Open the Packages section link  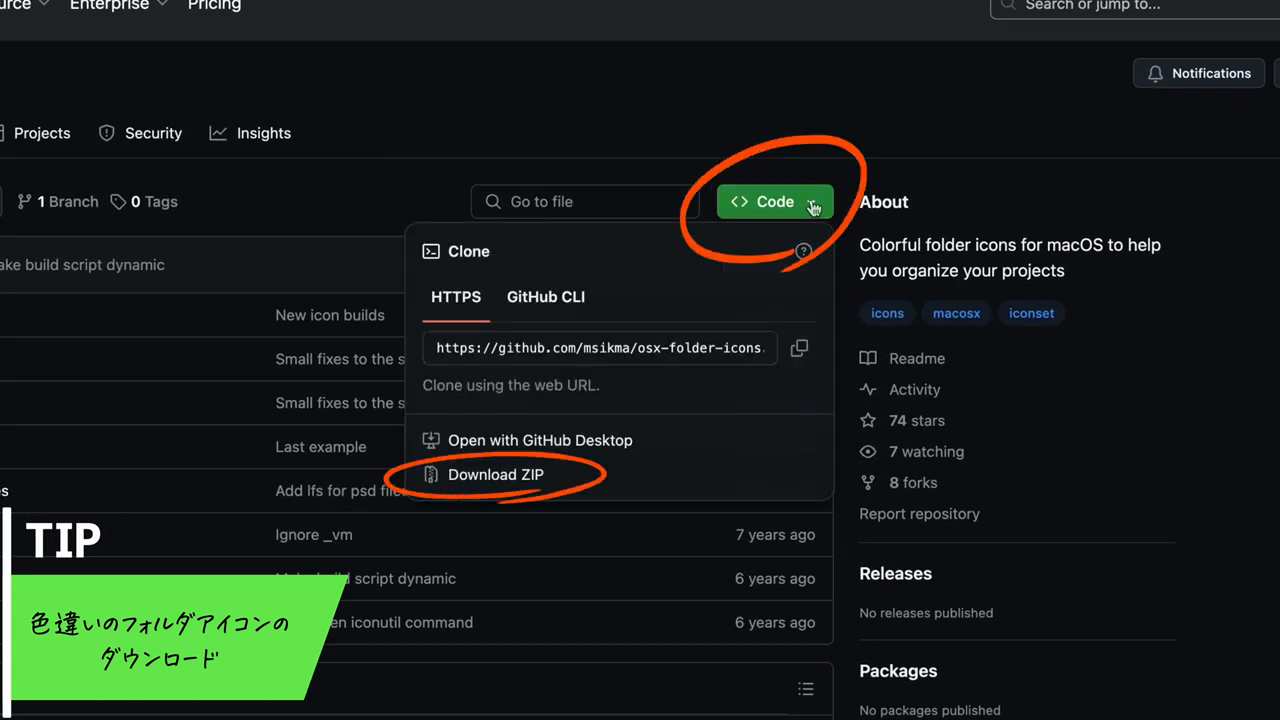[899, 671]
